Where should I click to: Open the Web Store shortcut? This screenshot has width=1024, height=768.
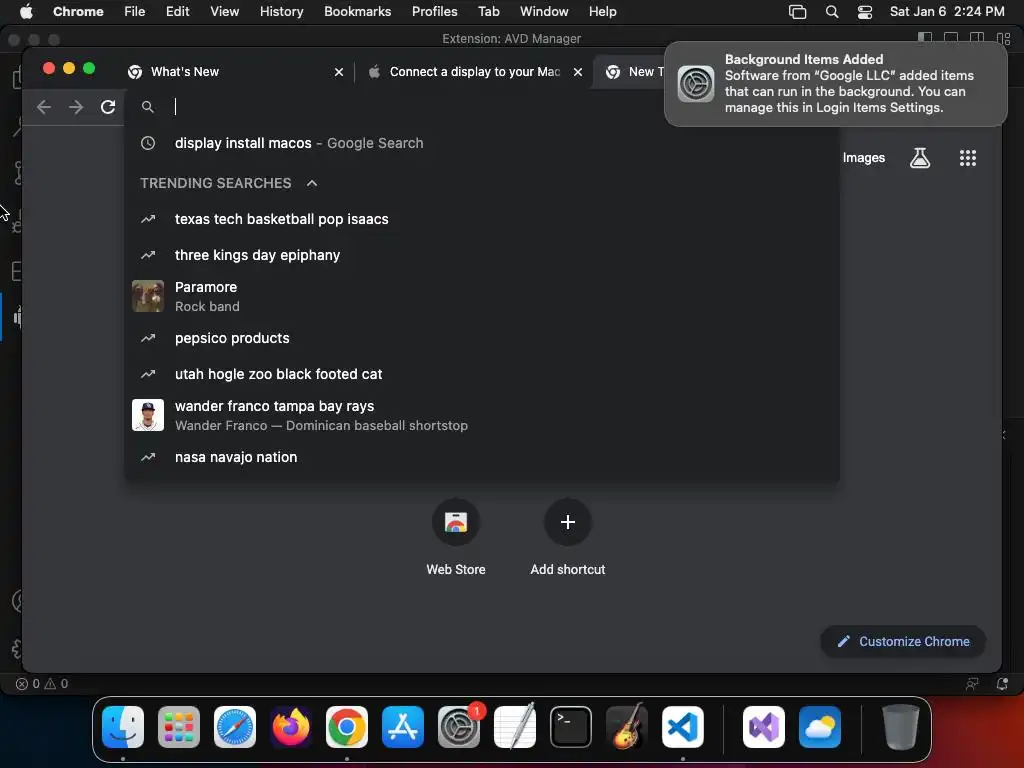[x=456, y=537]
